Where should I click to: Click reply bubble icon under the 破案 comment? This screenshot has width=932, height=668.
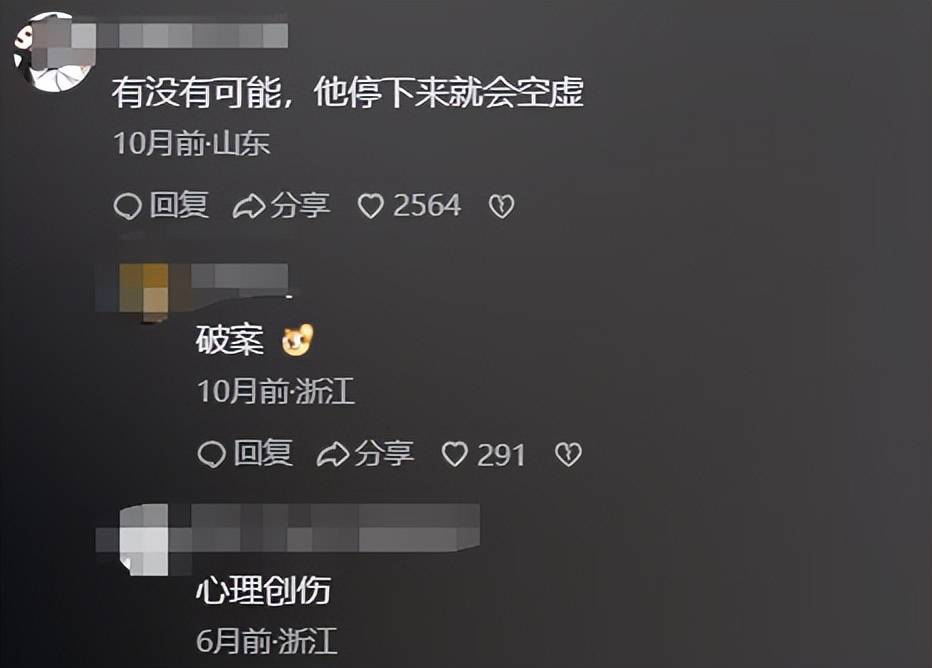[211, 455]
